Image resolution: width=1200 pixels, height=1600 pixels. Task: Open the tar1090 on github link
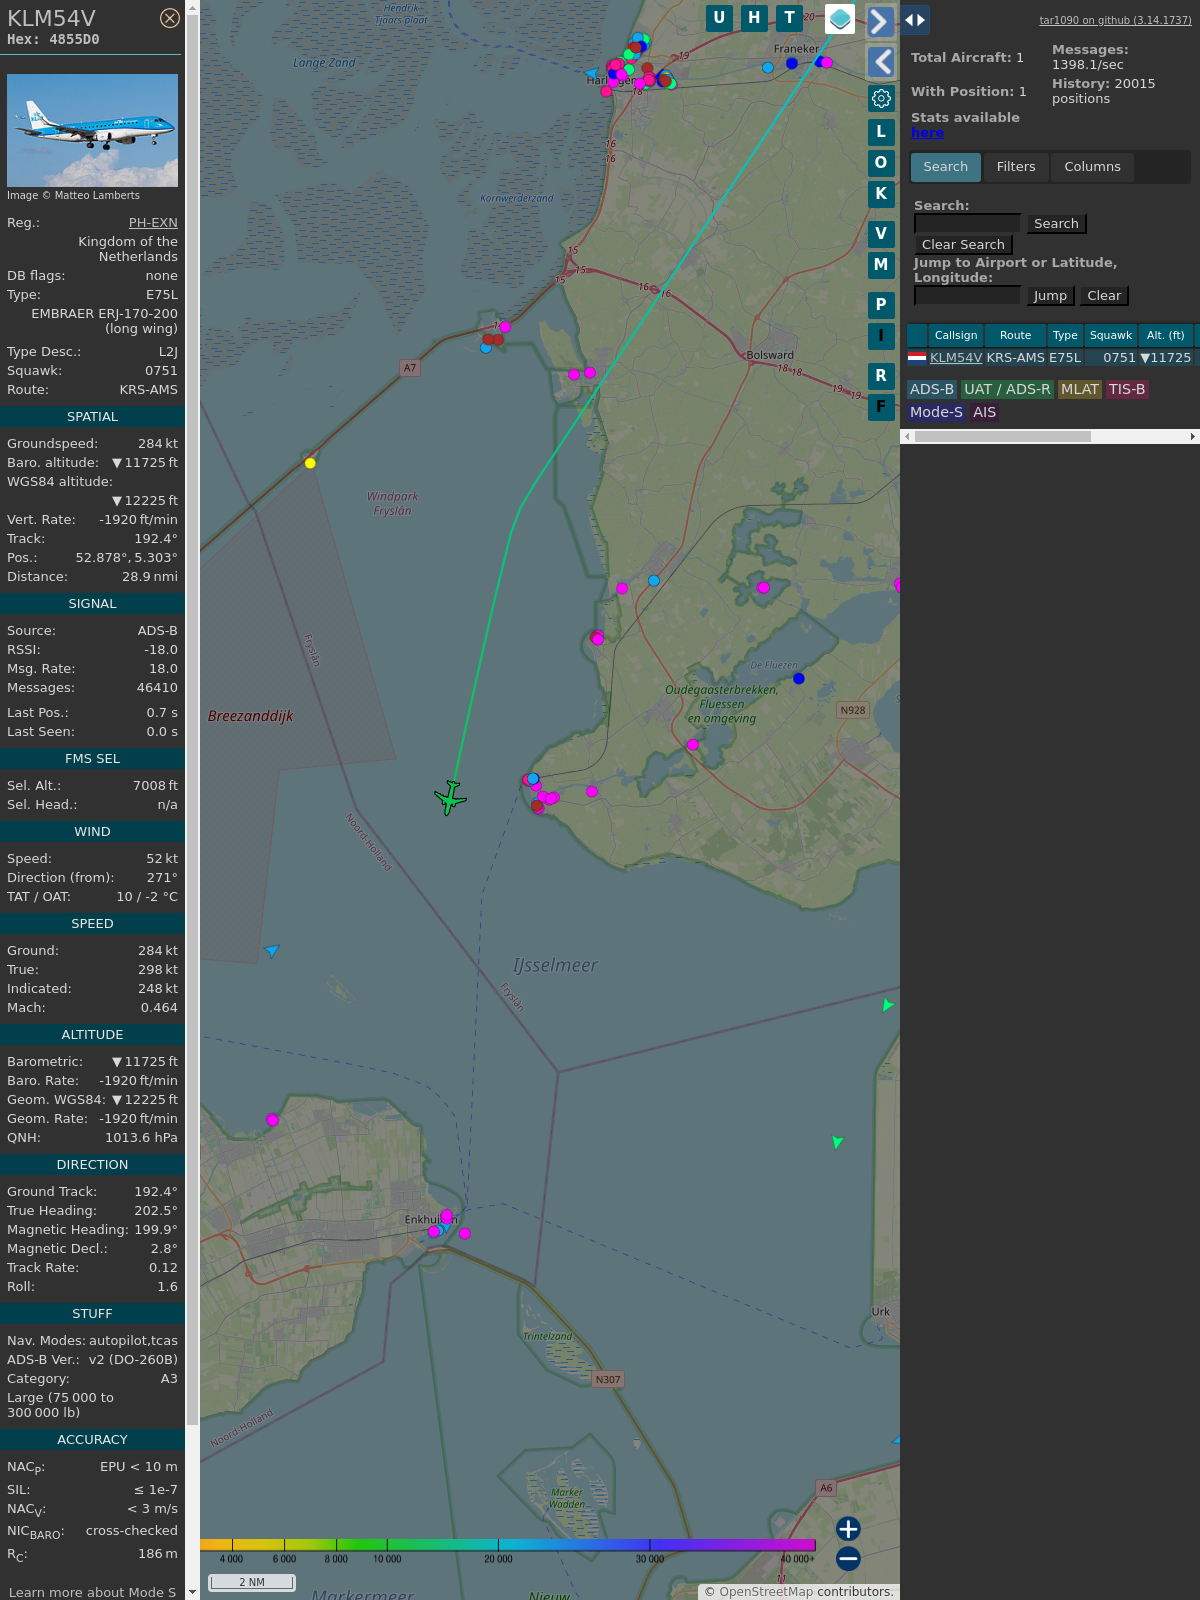(1115, 20)
